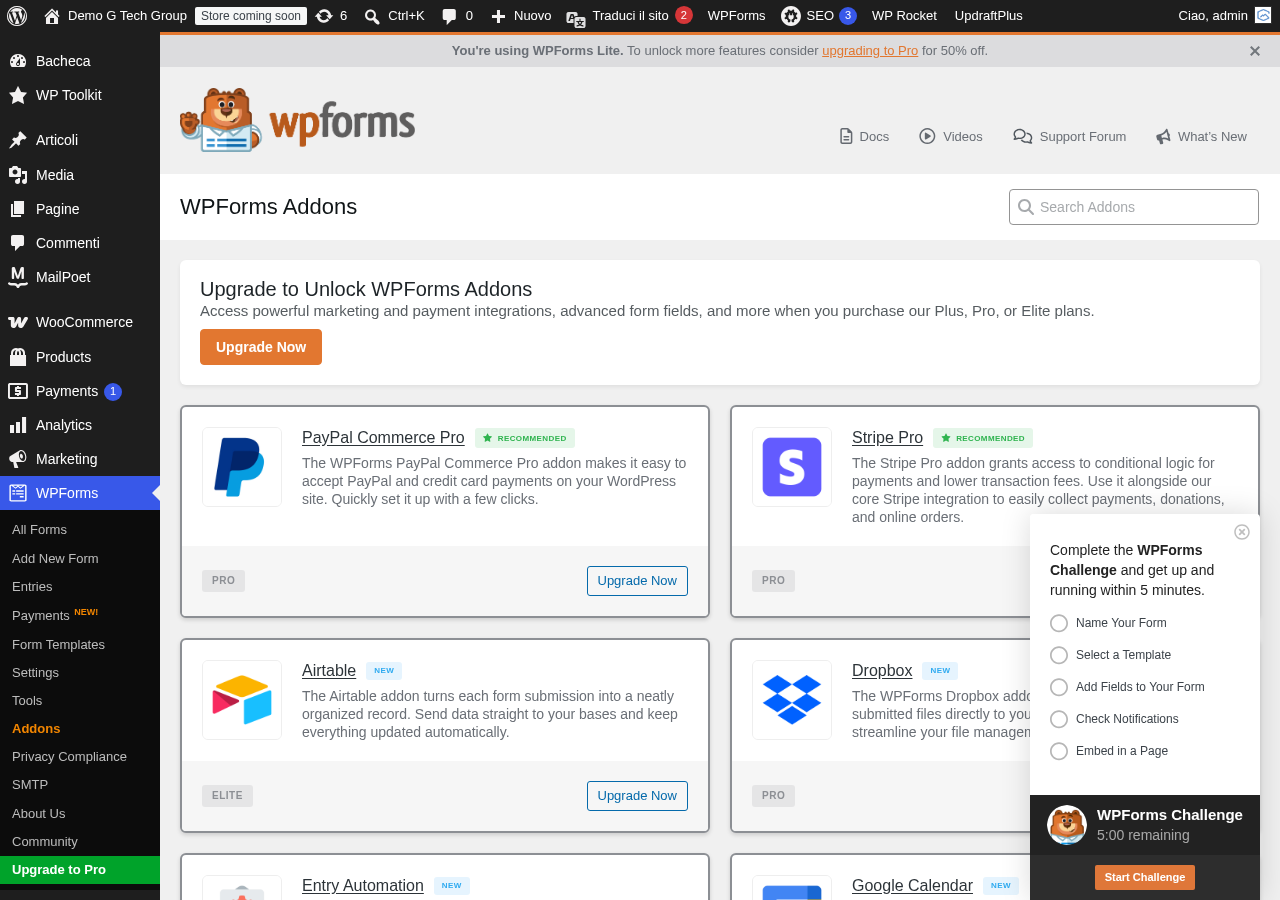Open the Demo G Tech Group site home icon
1280x900 pixels.
click(52, 16)
